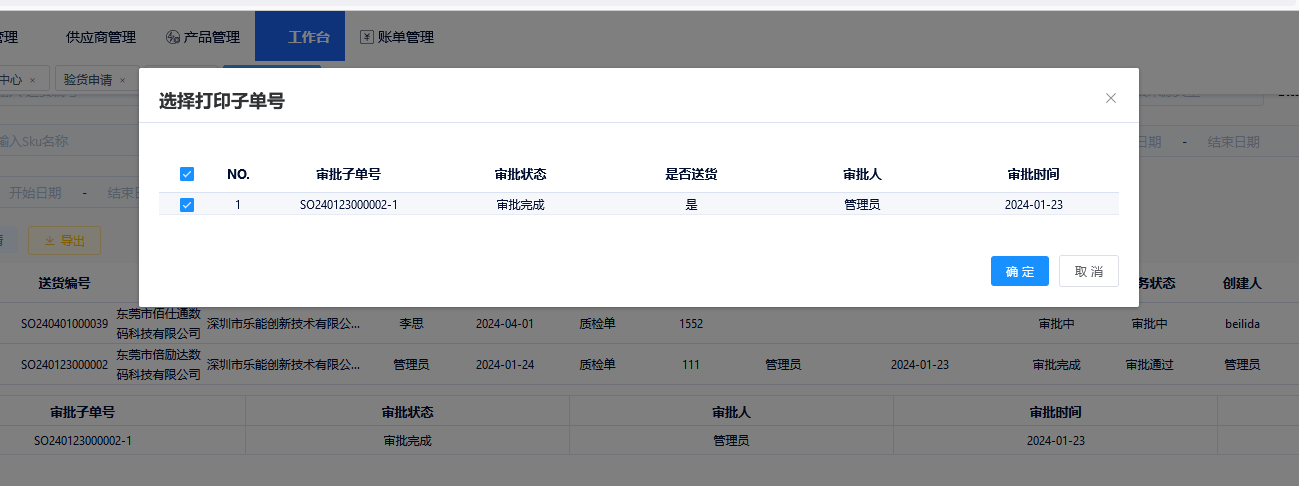Open the 开始日期 date picker
Image resolution: width=1299 pixels, height=486 pixels.
pyautogui.click(x=35, y=193)
